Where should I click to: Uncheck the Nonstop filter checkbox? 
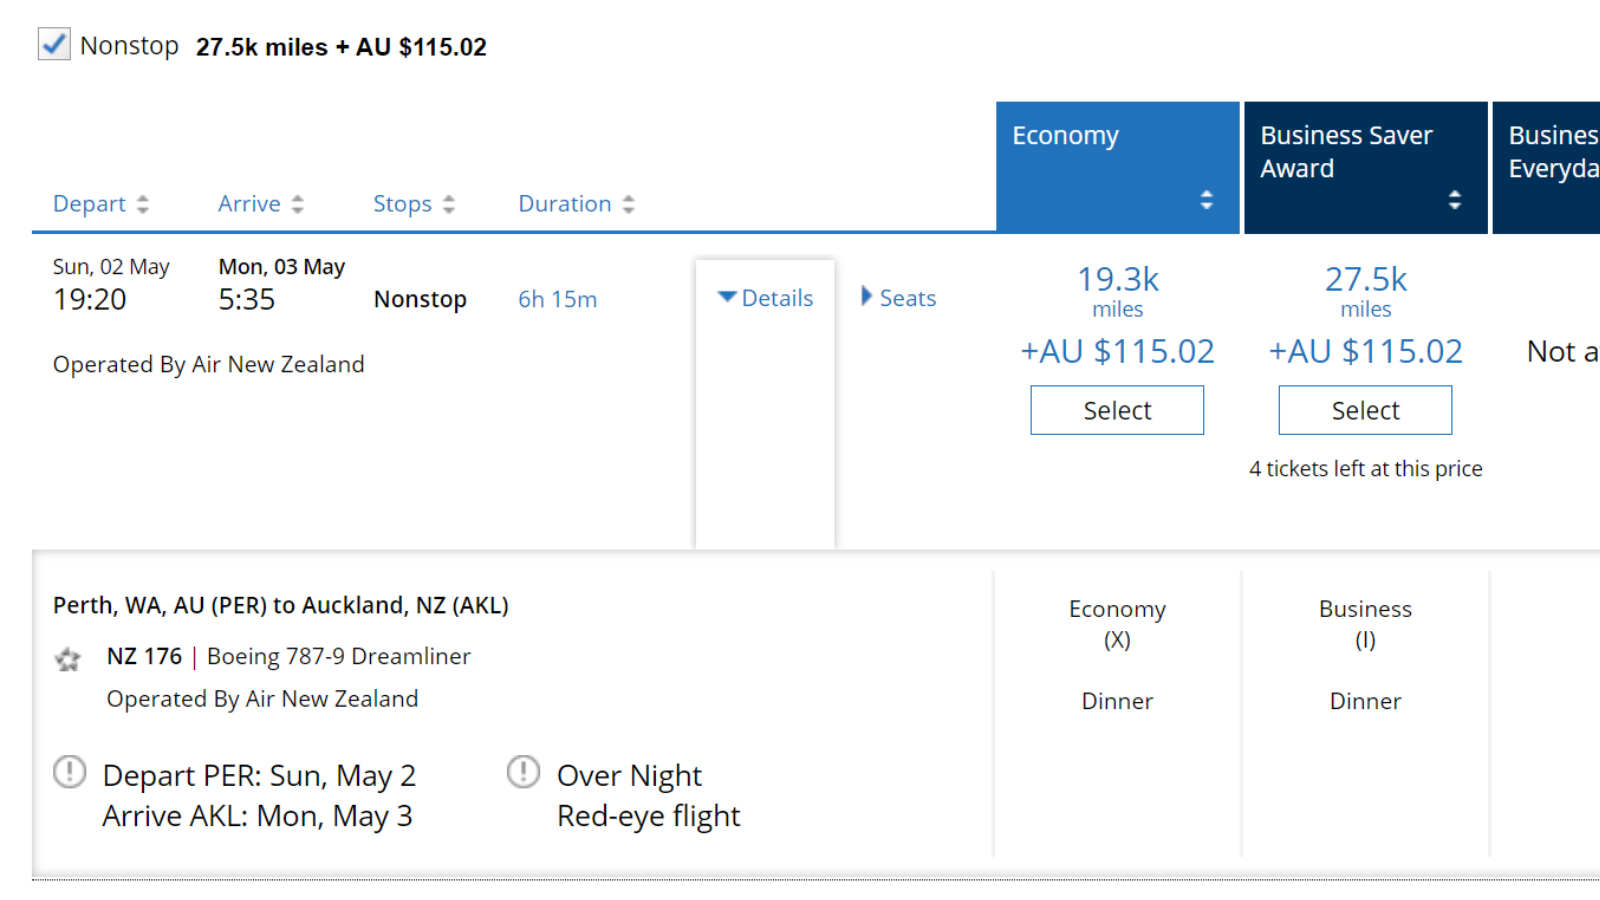tap(54, 45)
